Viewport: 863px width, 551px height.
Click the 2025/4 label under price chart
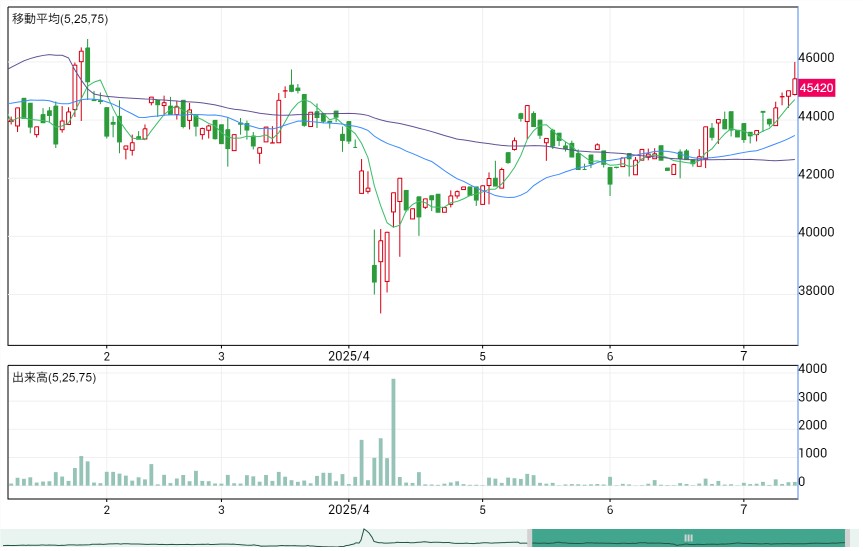[x=349, y=356]
